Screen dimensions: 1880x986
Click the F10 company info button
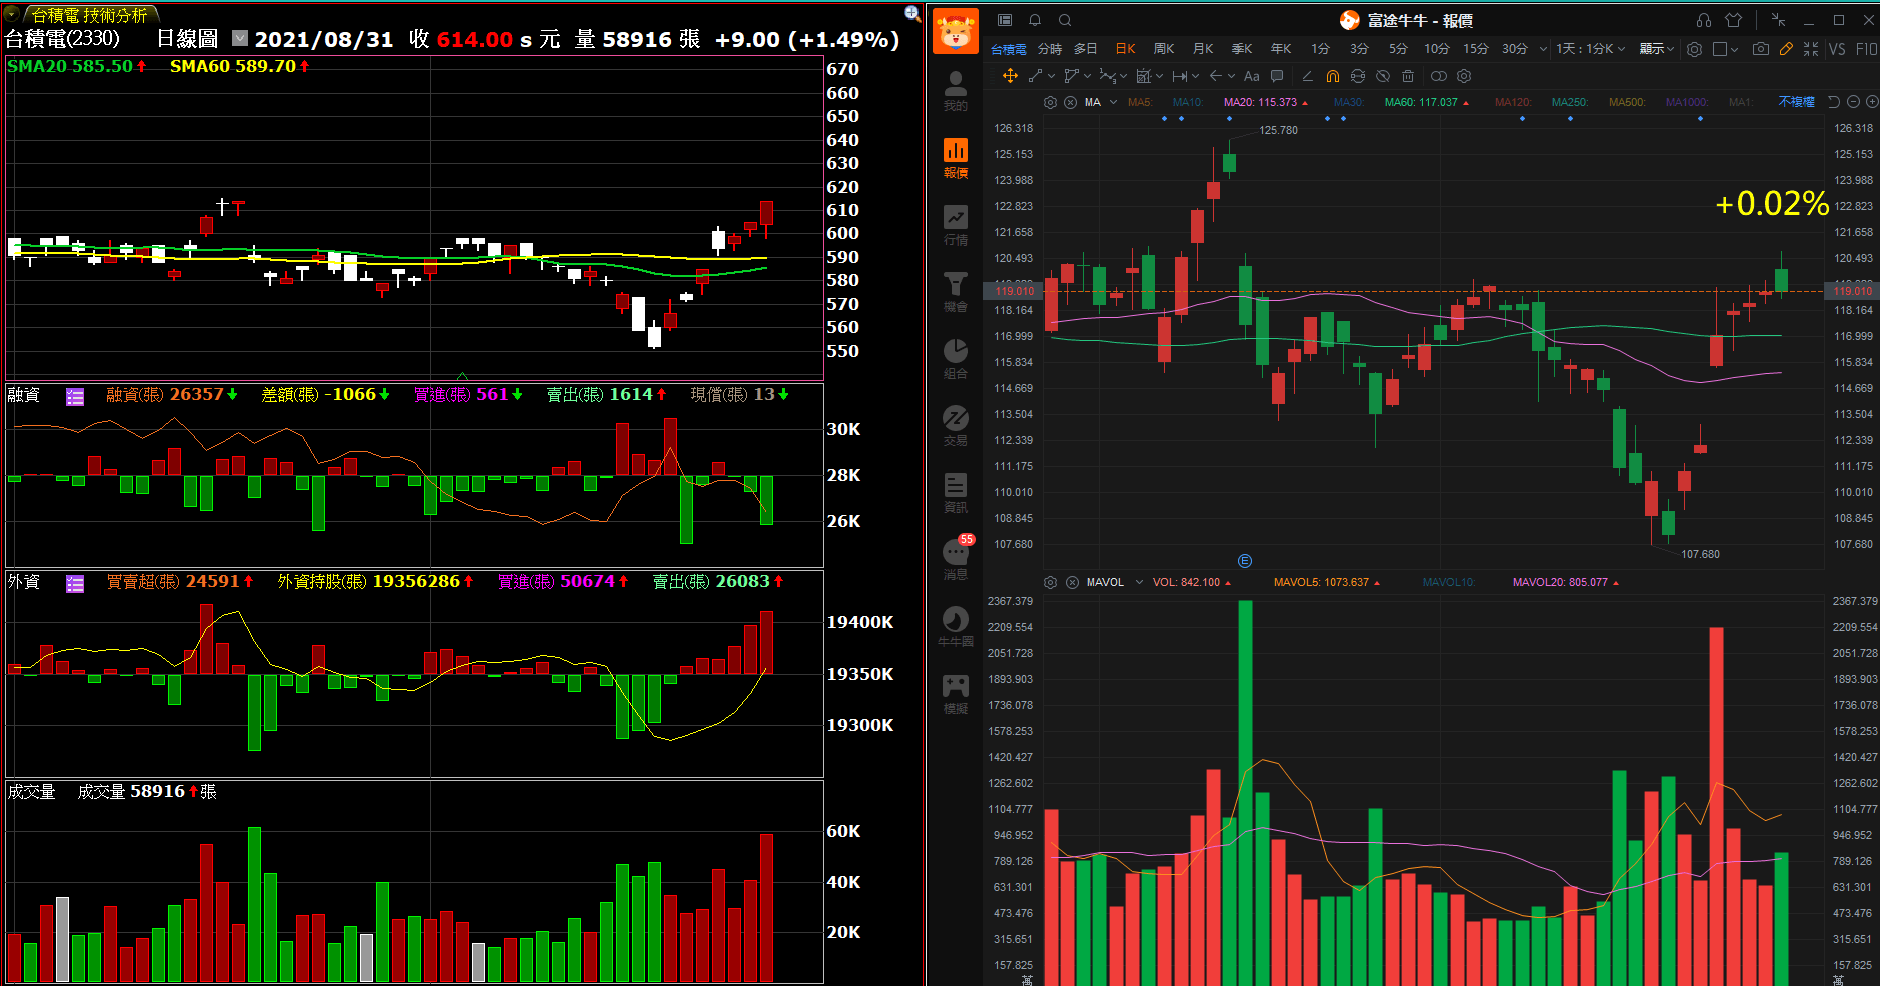coord(1866,48)
